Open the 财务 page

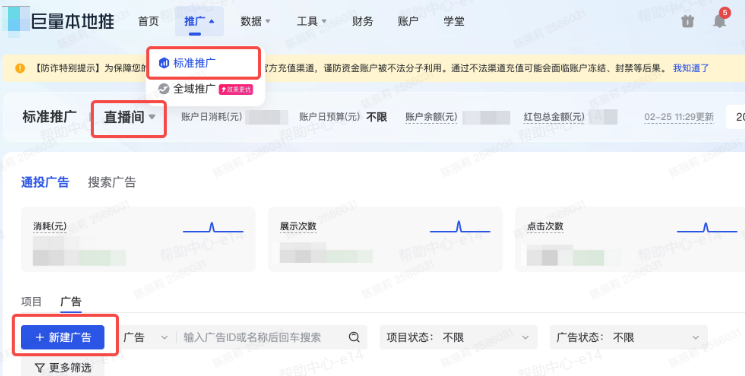[363, 21]
